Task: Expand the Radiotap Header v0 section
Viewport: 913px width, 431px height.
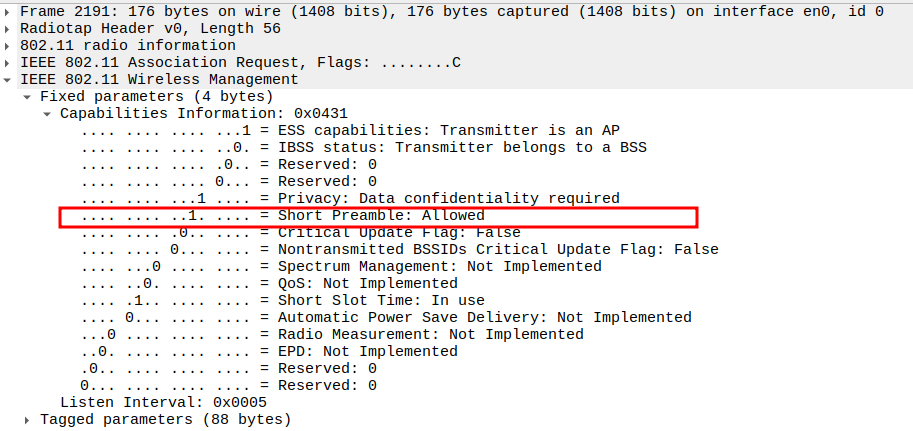Action: 8,29
